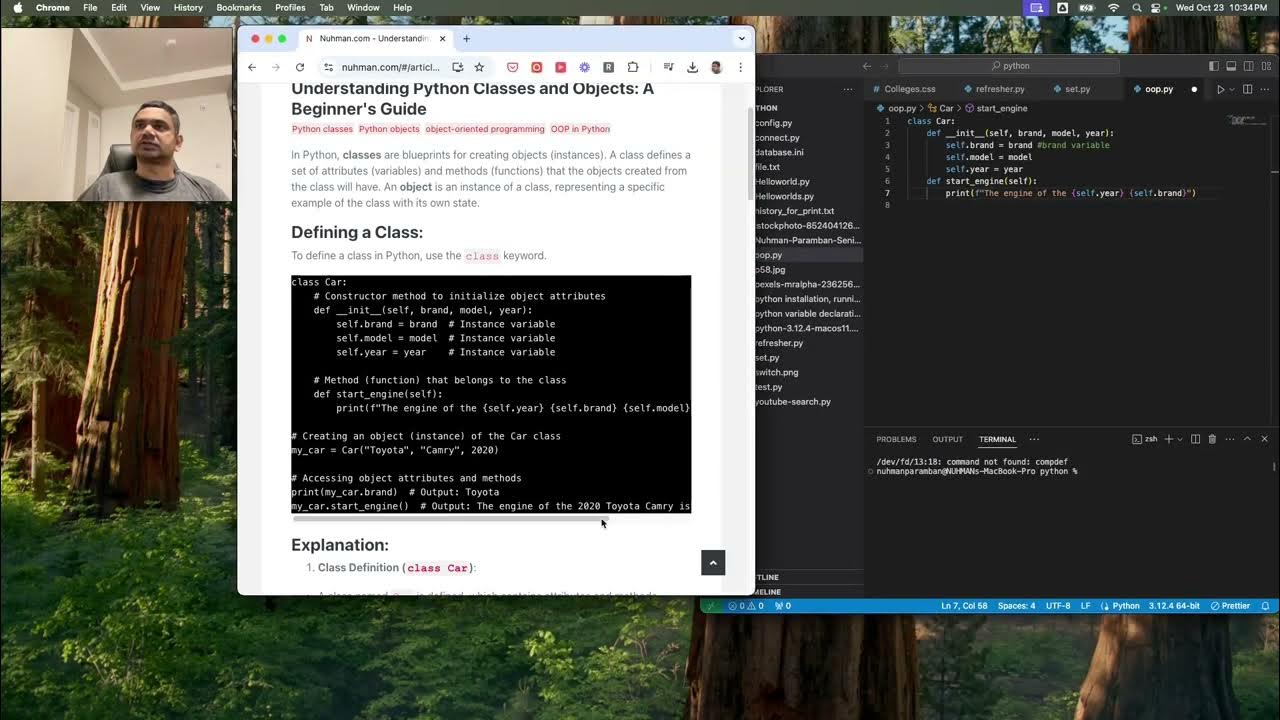Open the Profiles menu in the menu bar
1280x720 pixels.
(x=290, y=7)
